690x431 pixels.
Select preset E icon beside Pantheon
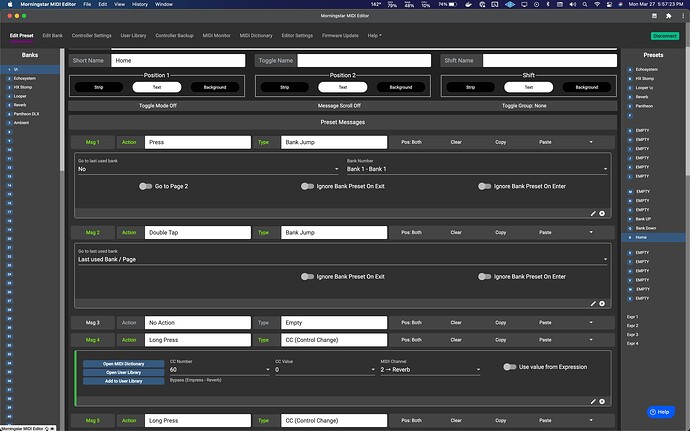[x=630, y=106]
